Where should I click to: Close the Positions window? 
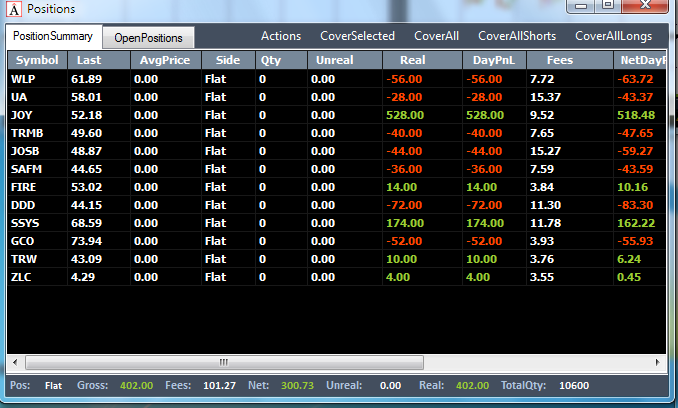click(645, 5)
